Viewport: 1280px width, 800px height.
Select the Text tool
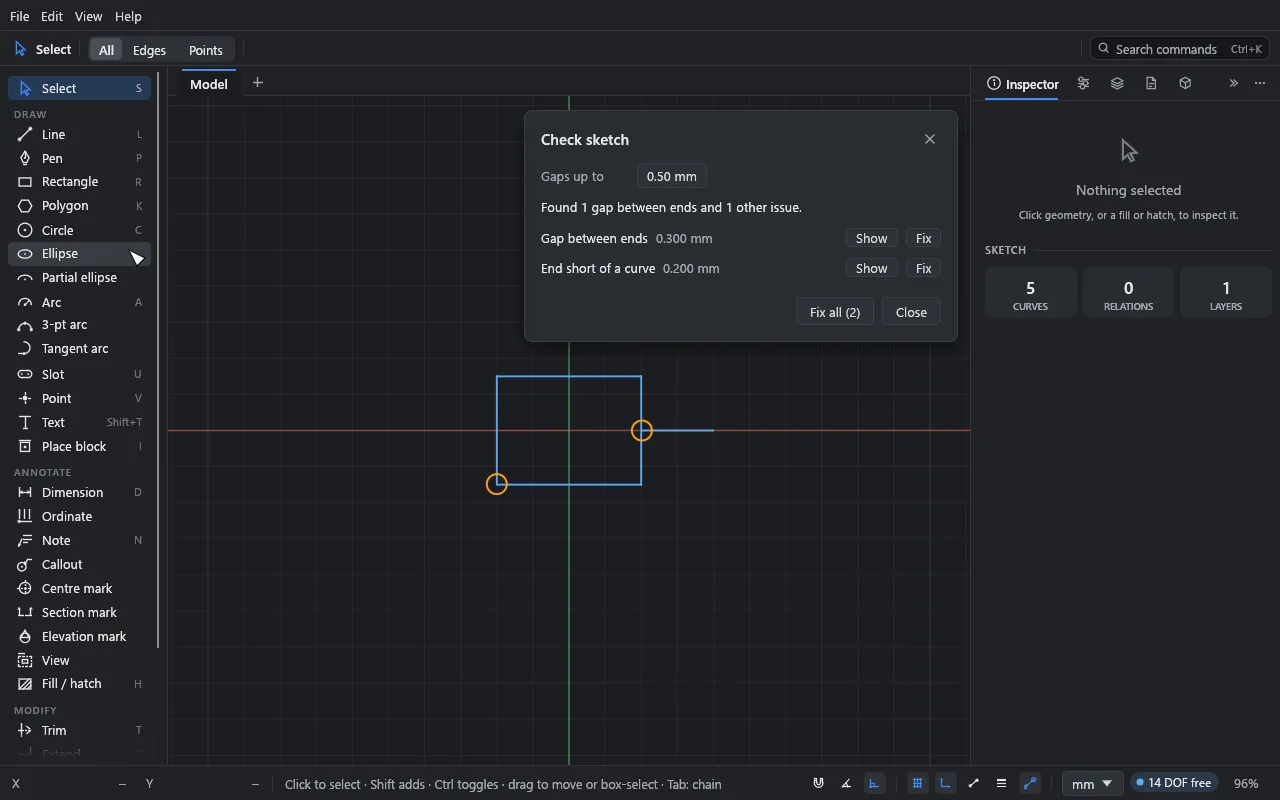(x=80, y=422)
